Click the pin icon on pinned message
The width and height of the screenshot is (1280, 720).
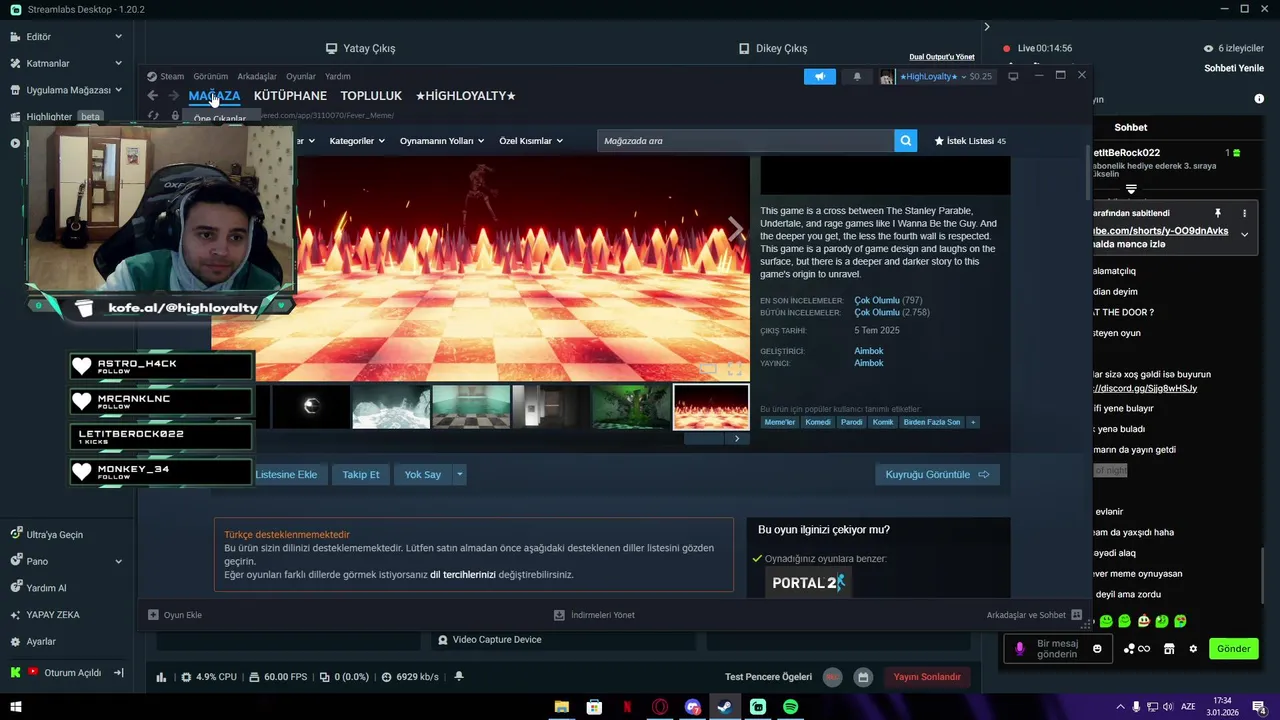[x=1218, y=213]
